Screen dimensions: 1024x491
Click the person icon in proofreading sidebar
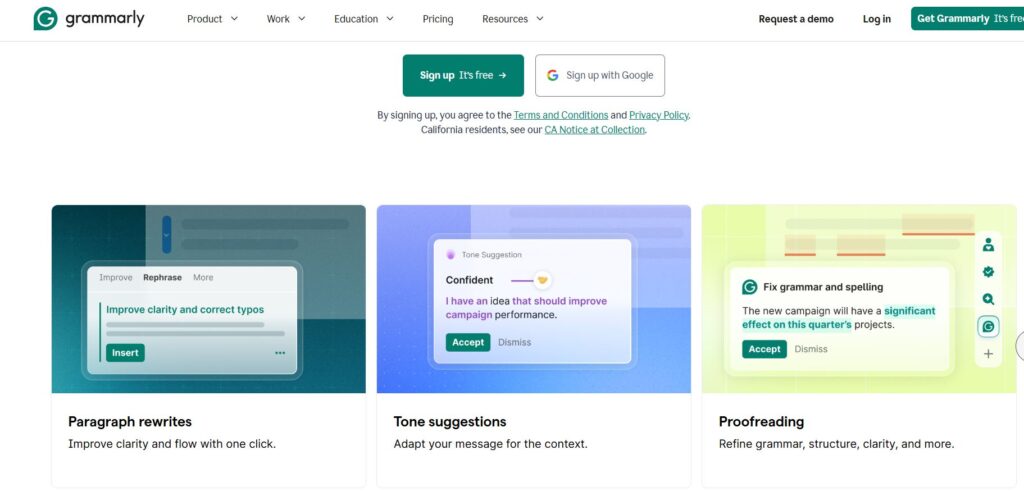(x=988, y=245)
